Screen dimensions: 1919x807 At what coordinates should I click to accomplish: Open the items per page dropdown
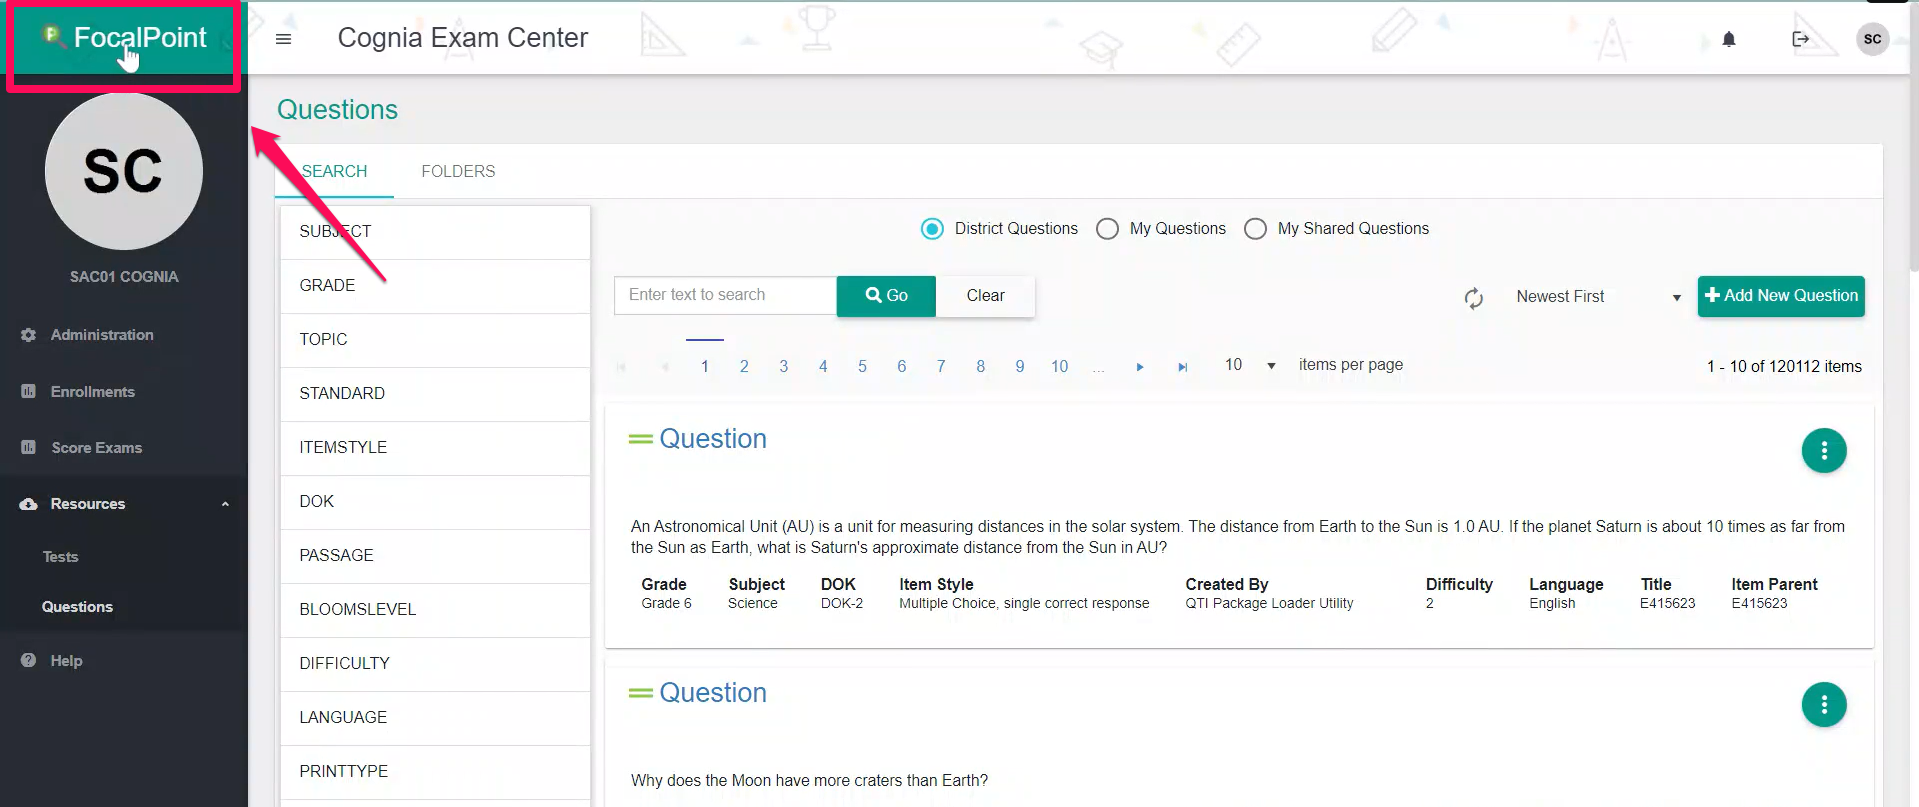1249,365
